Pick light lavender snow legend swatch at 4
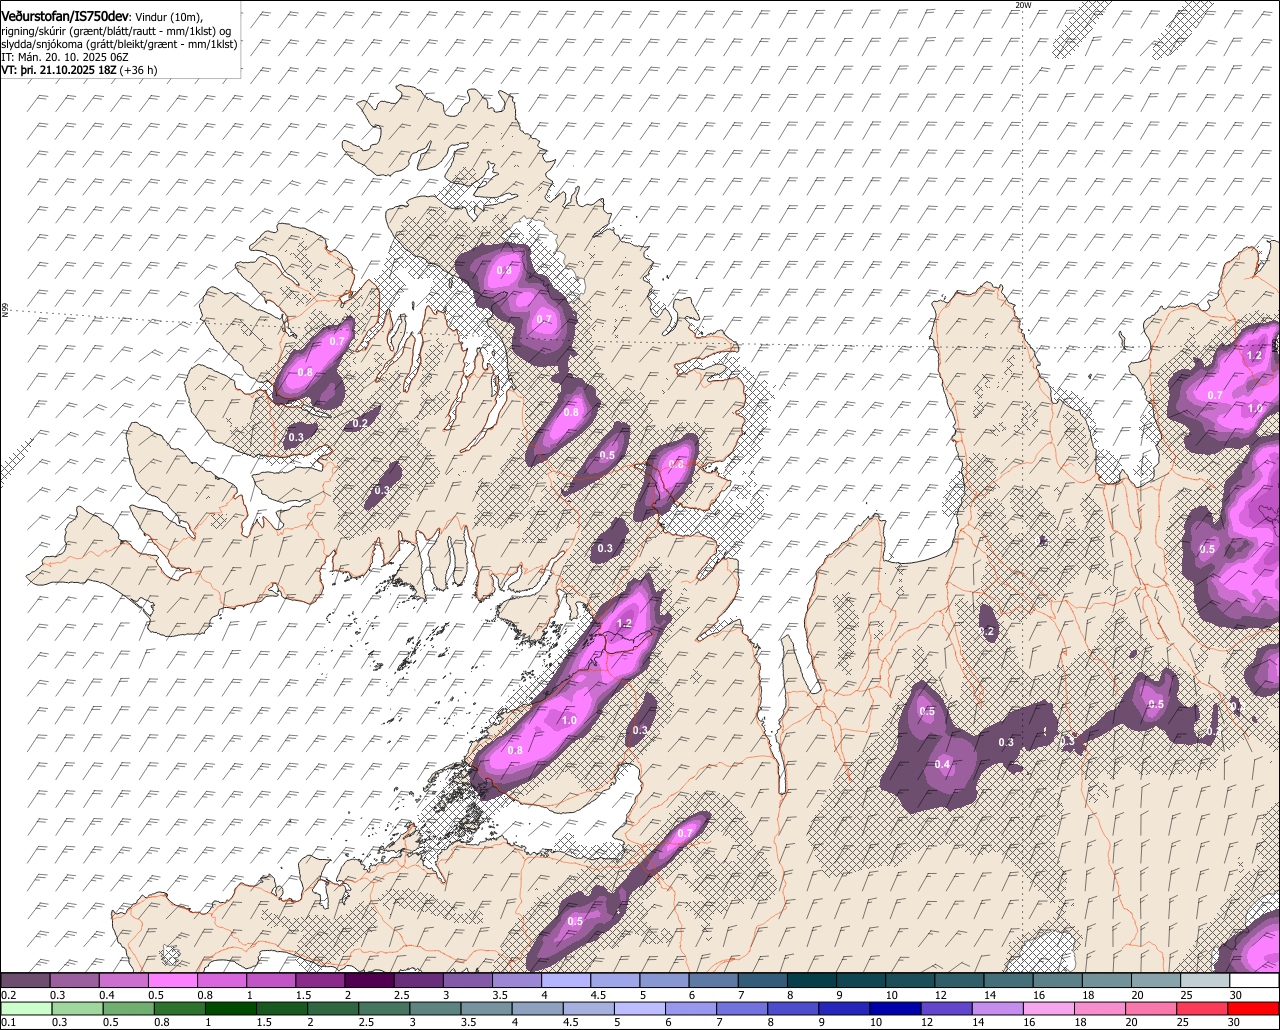The image size is (1280, 1030). [565, 981]
